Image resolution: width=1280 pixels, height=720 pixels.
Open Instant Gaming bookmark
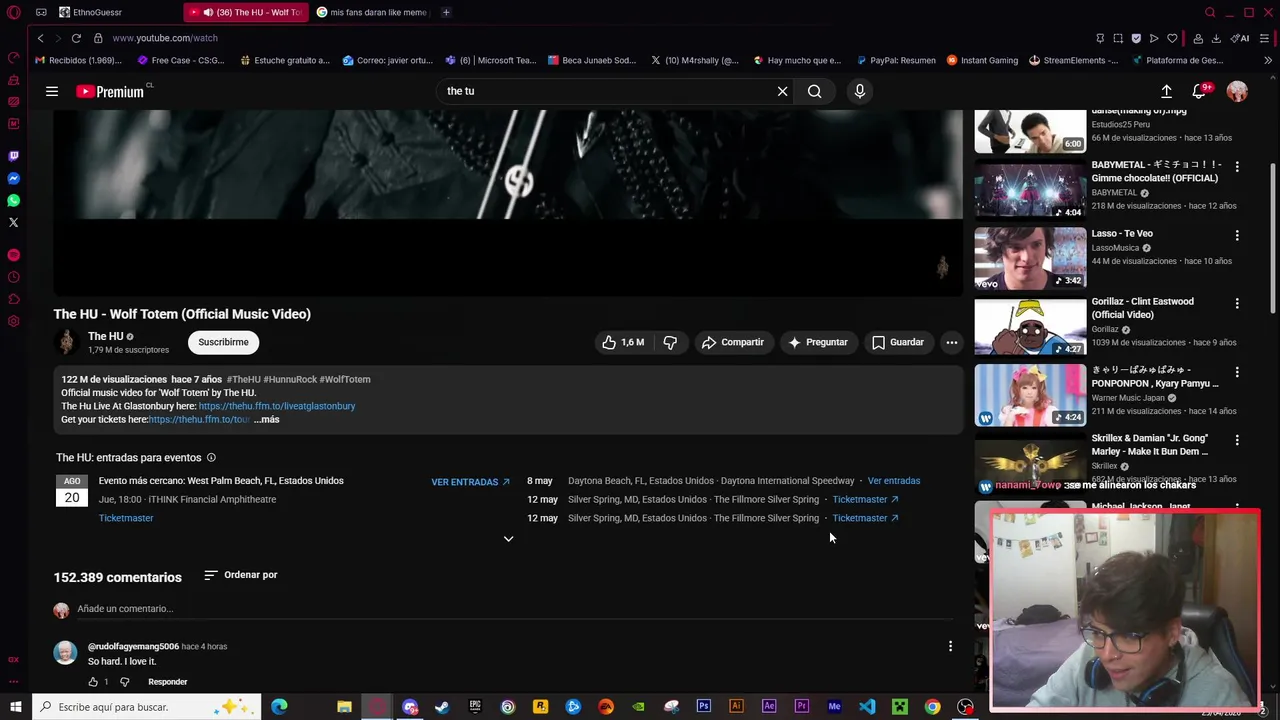[x=982, y=60]
